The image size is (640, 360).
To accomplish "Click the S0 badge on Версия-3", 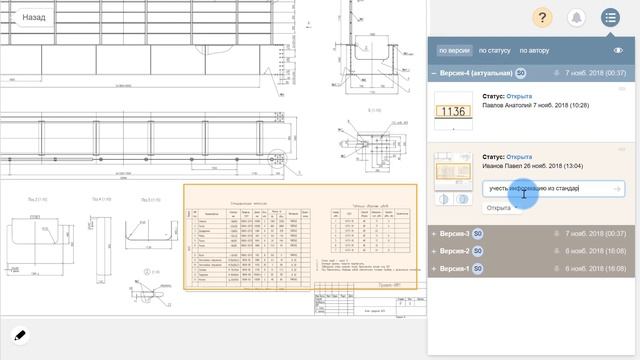I will [478, 233].
